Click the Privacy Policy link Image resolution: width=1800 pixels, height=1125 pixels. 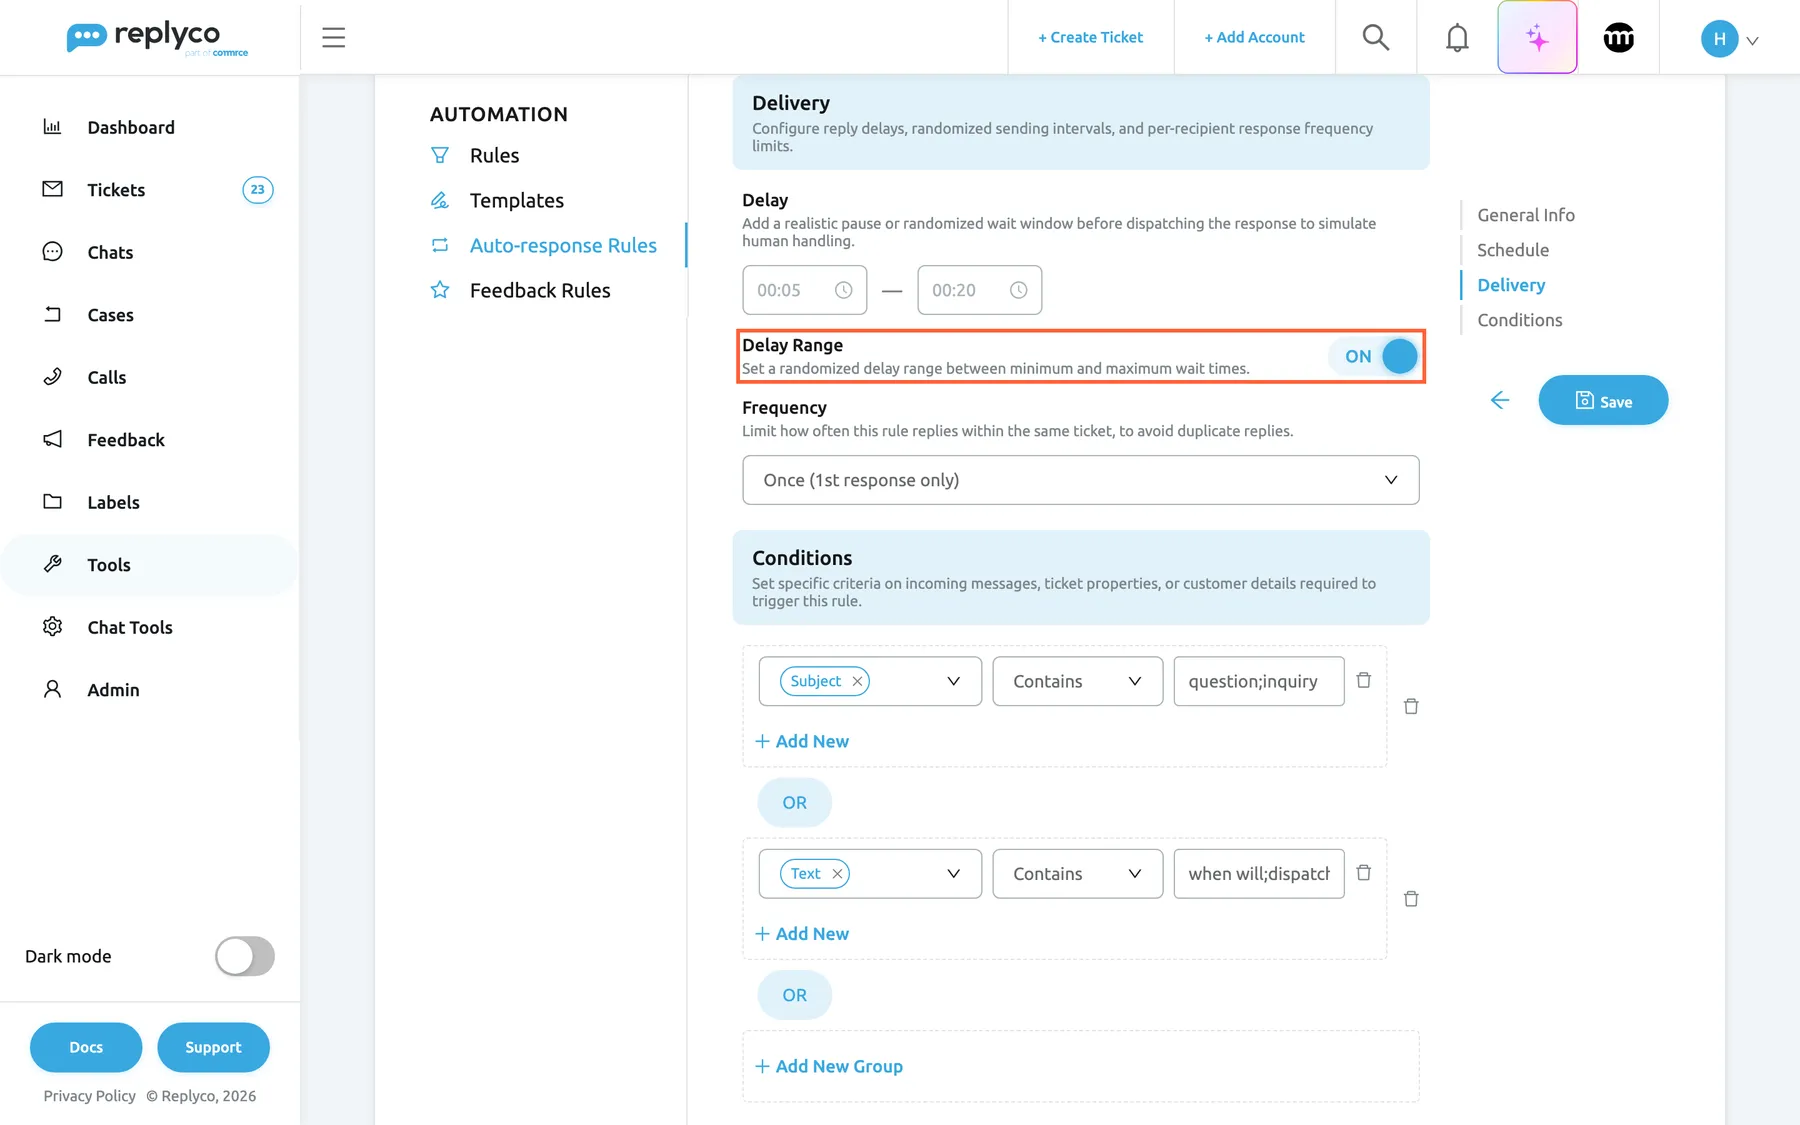89,1096
